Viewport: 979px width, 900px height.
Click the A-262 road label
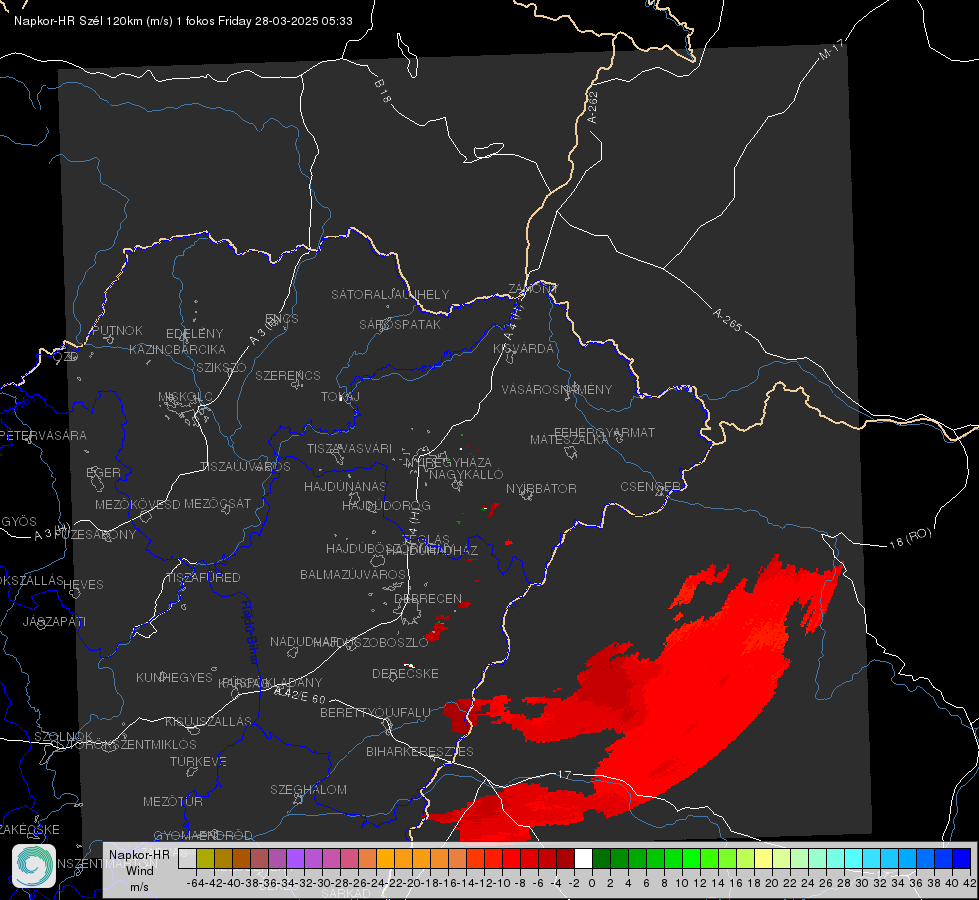593,107
